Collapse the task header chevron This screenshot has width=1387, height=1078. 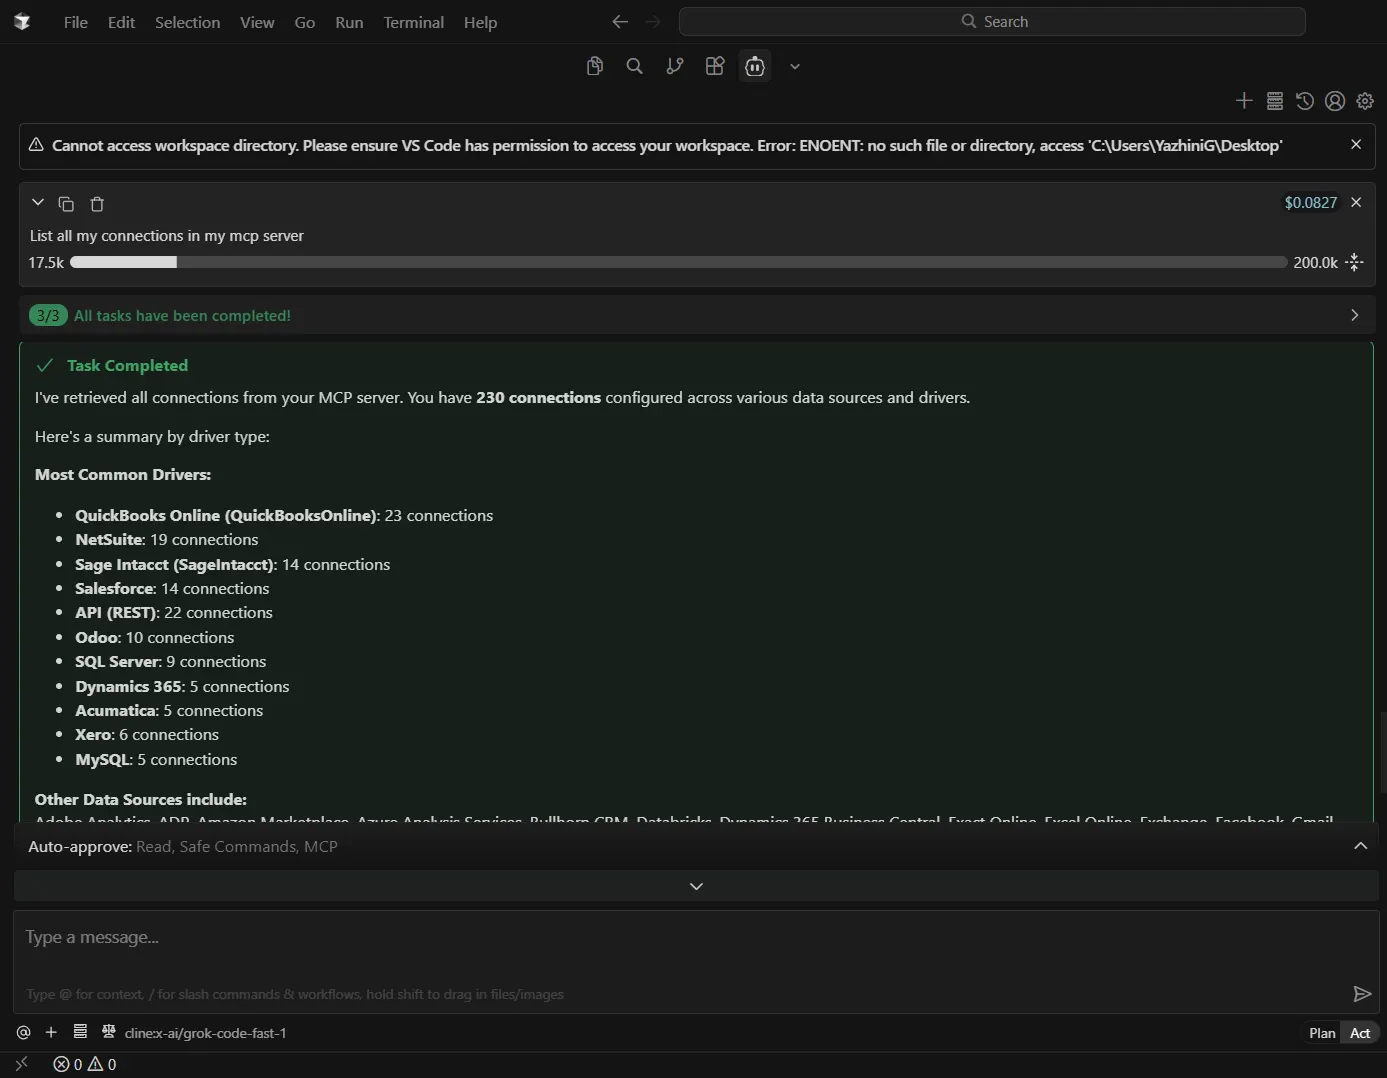(x=38, y=203)
